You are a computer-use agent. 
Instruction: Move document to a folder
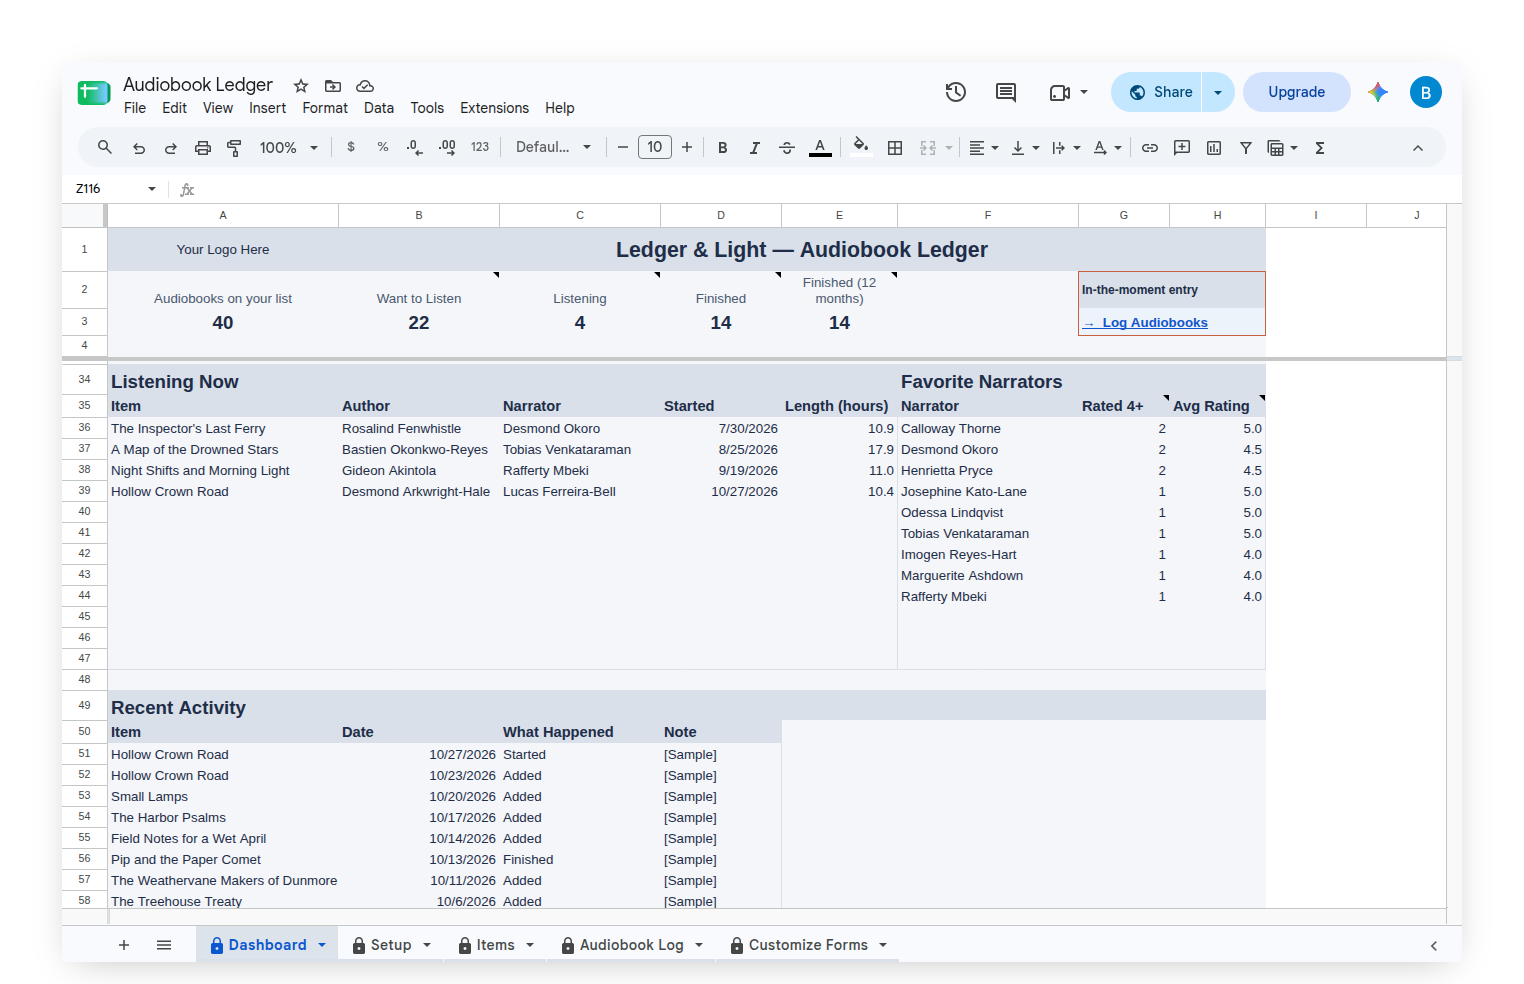click(x=333, y=86)
